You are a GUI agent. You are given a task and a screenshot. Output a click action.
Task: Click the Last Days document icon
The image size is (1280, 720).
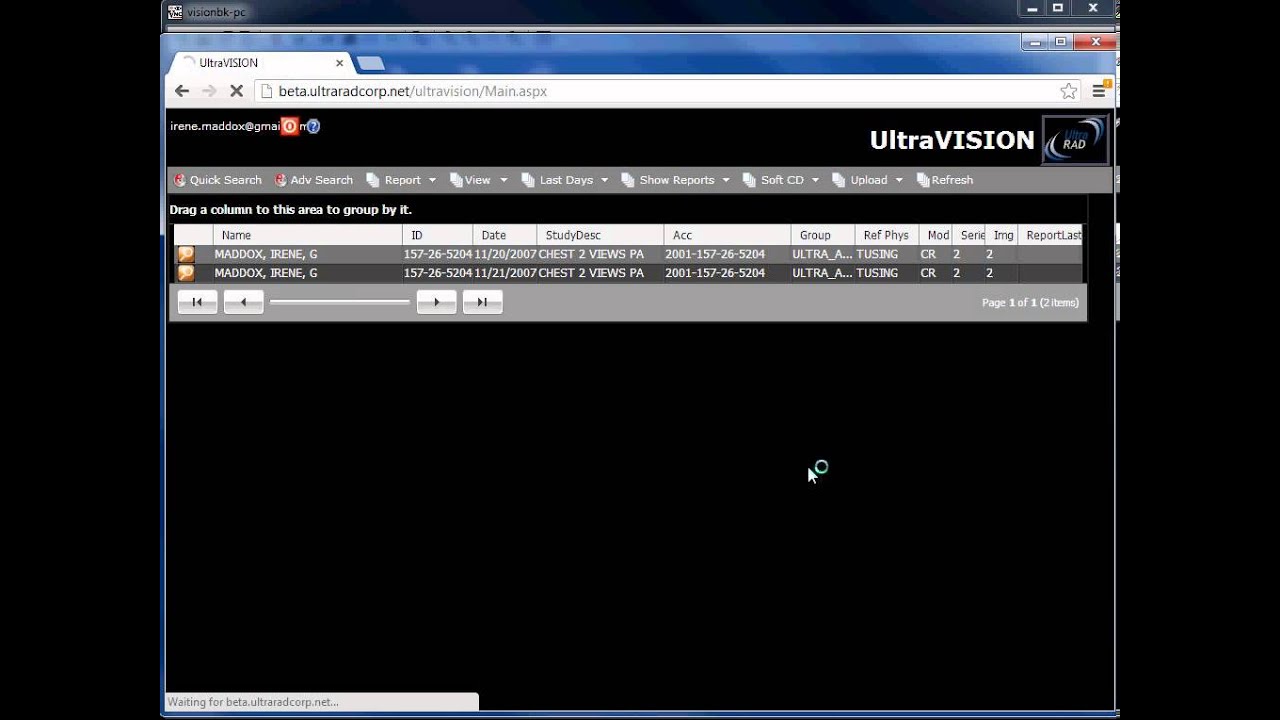pos(528,180)
